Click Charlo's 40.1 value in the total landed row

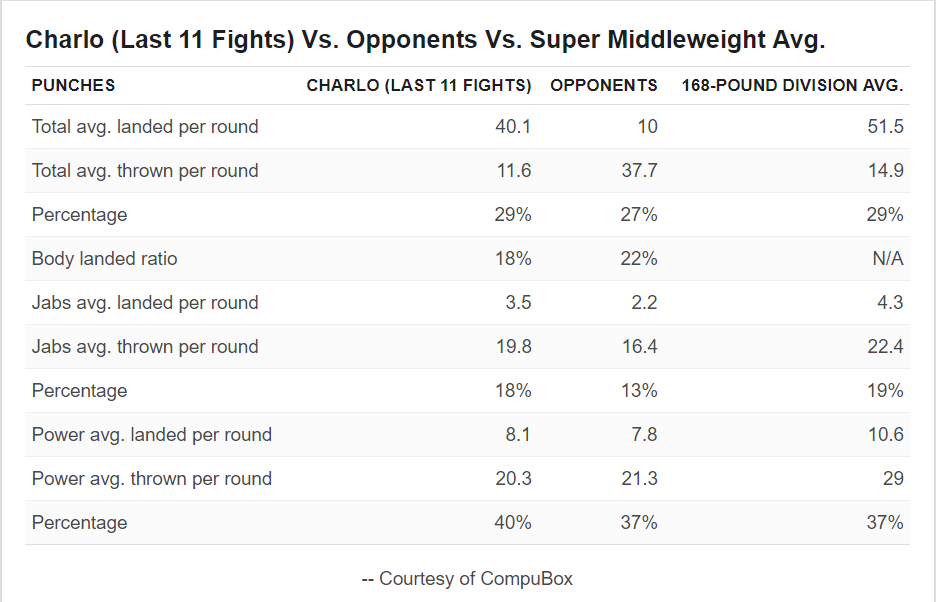point(513,127)
